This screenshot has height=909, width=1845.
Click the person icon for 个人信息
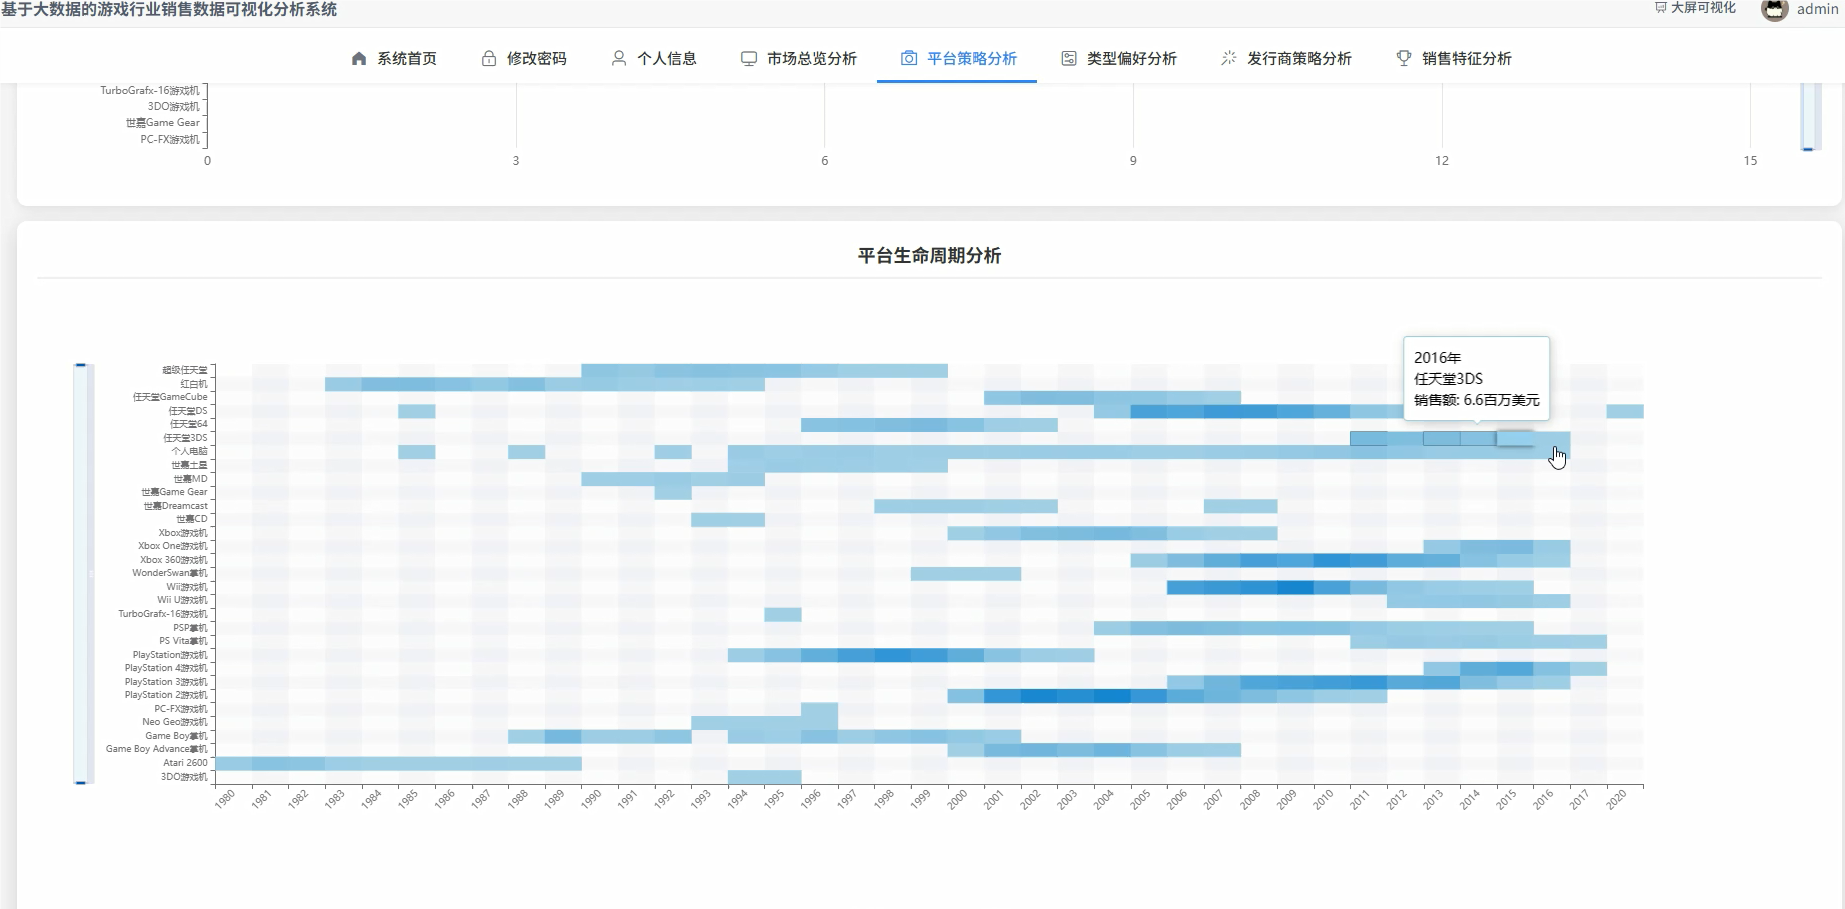click(619, 58)
